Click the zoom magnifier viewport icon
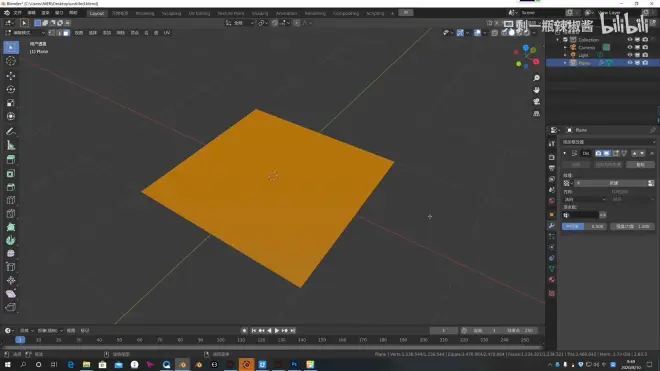Viewport: 660px width, 371px height. click(536, 78)
